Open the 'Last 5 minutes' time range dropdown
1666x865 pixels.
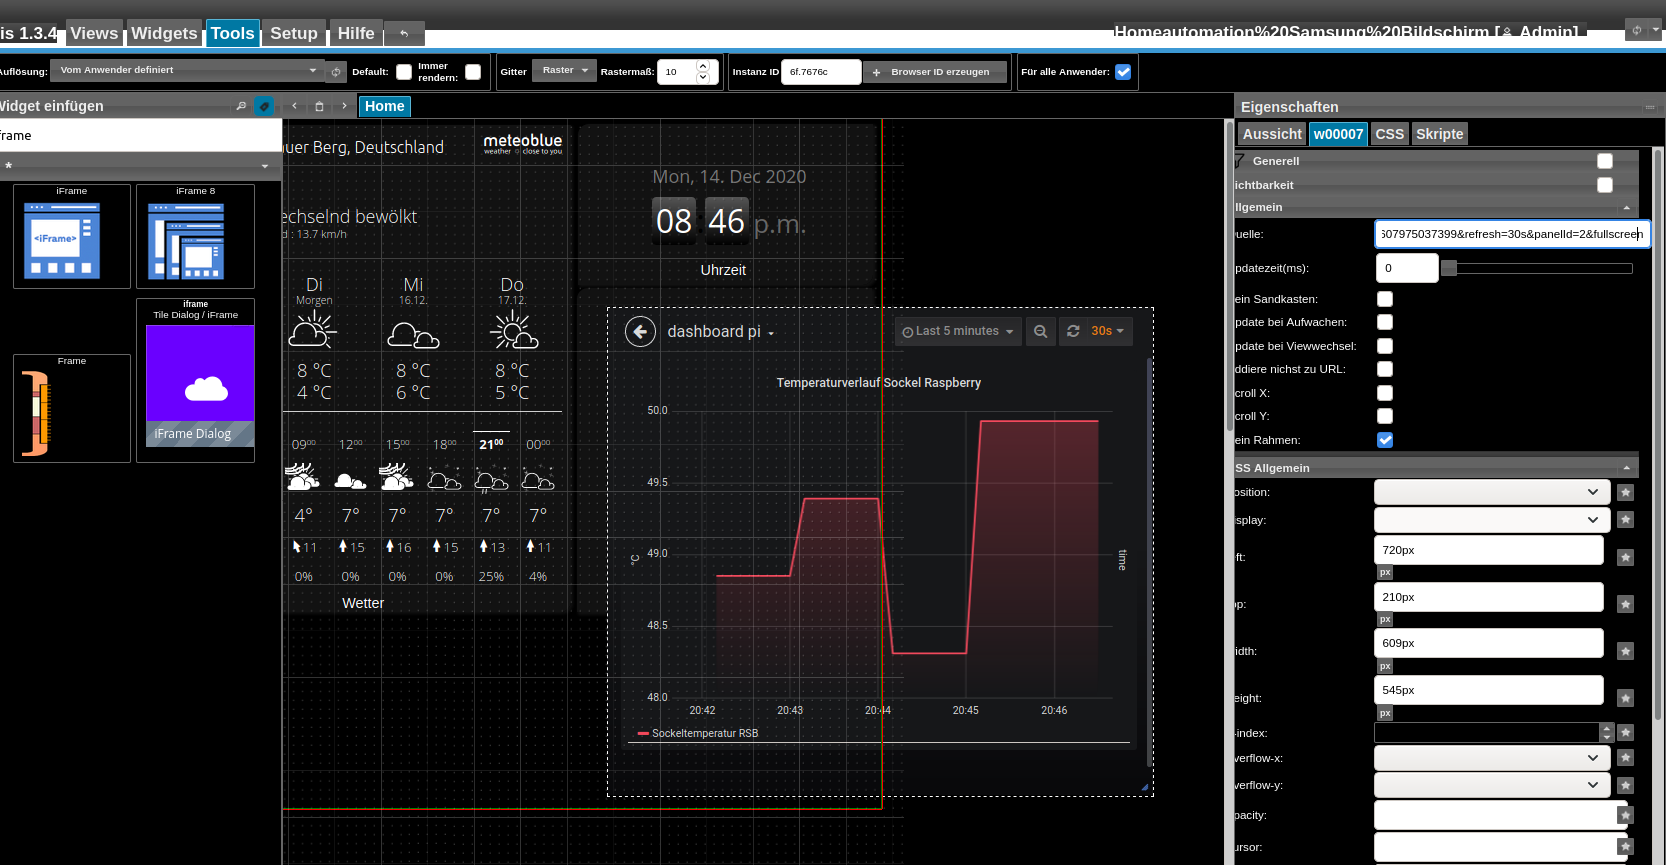tap(958, 331)
